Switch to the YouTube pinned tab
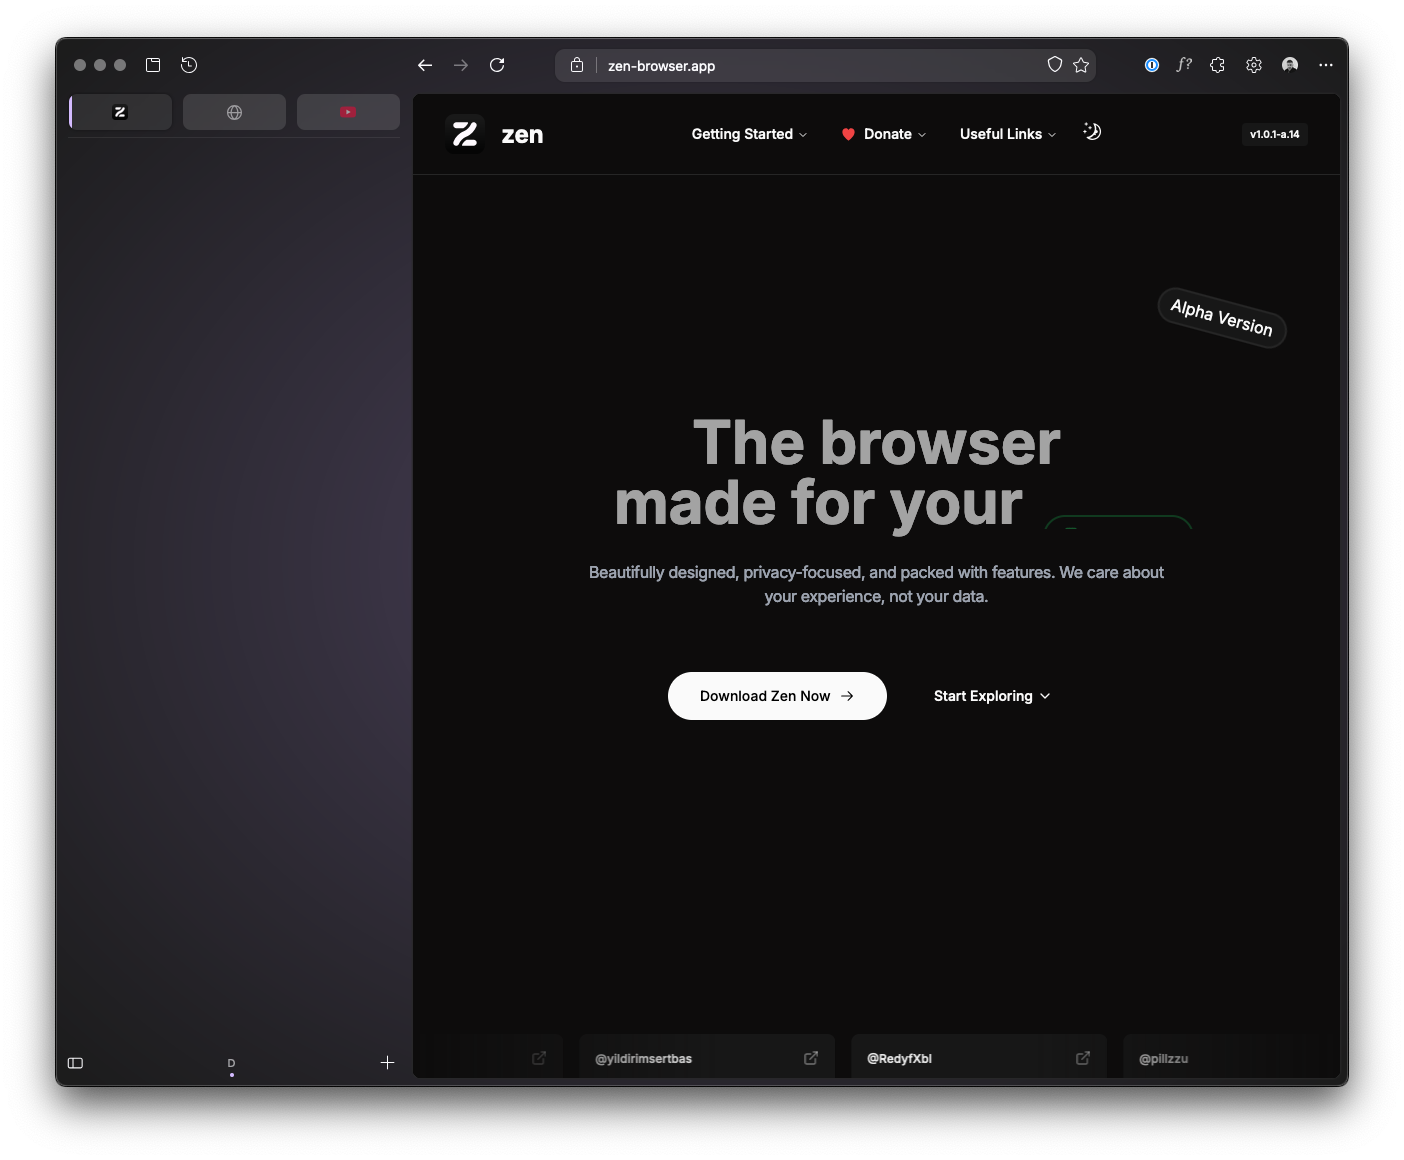This screenshot has width=1404, height=1160. (x=348, y=112)
